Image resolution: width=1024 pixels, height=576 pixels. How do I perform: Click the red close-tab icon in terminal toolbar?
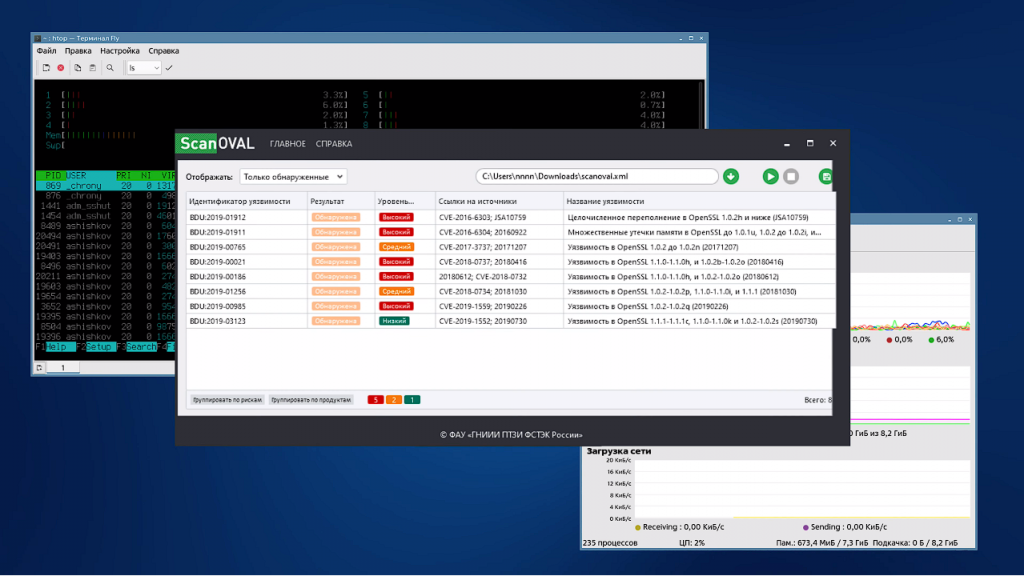(x=61, y=67)
